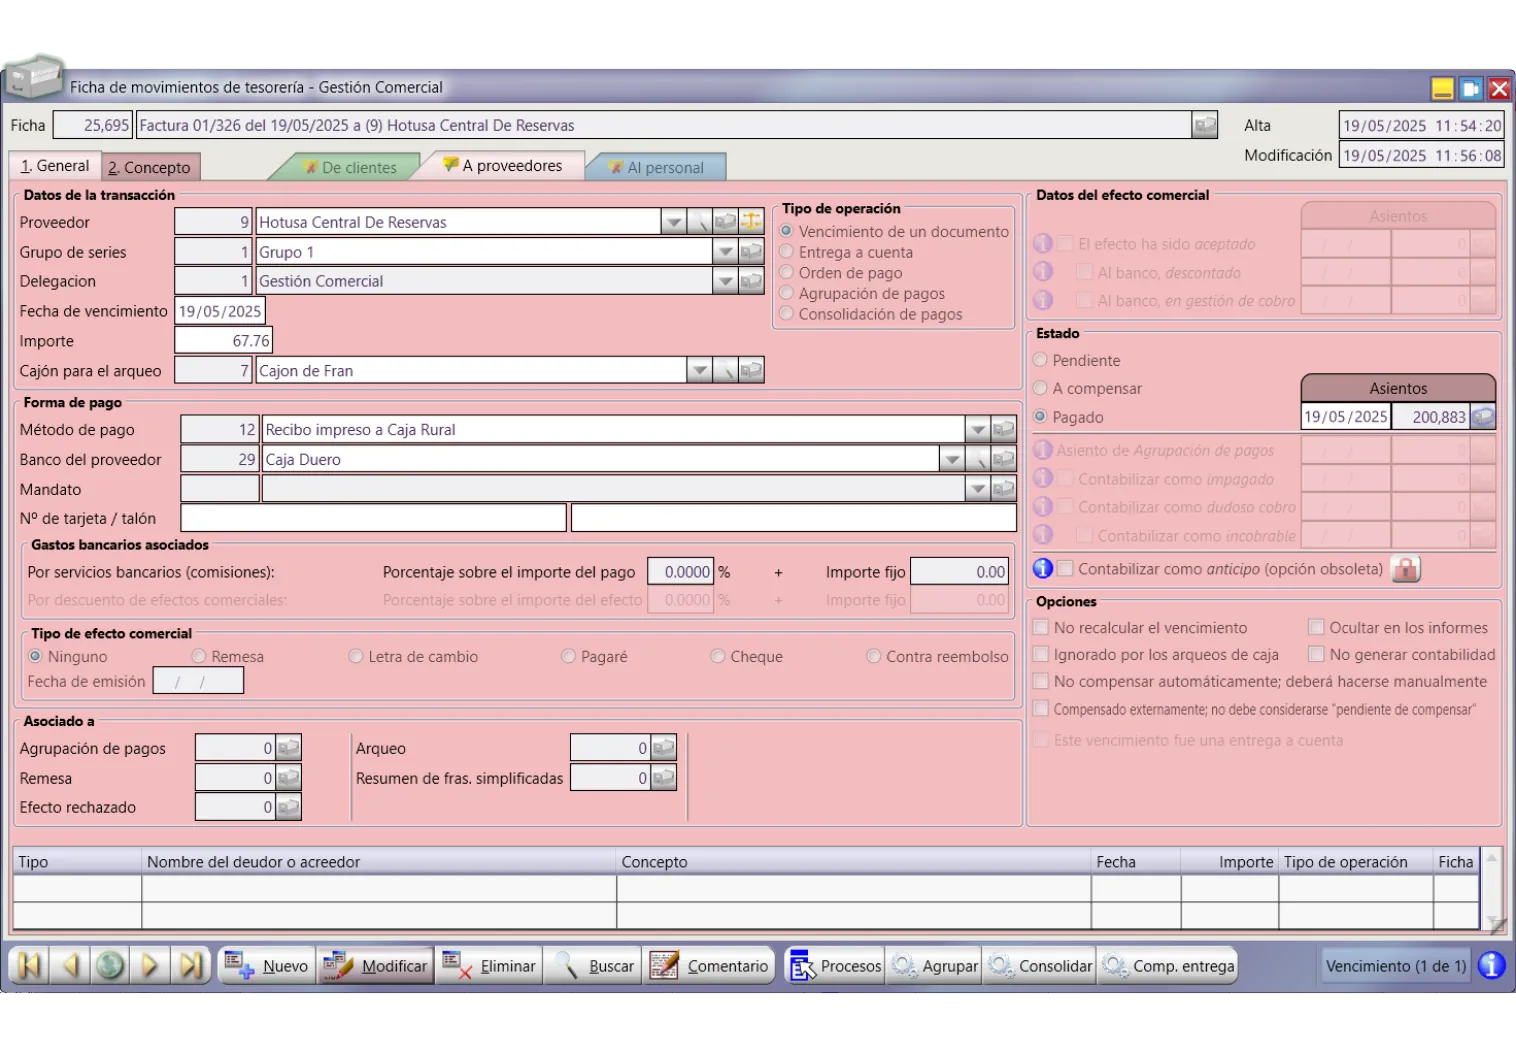Click the blue info icon by Contabilizar como anticipo
The width and height of the screenshot is (1516, 1040).
click(1043, 569)
